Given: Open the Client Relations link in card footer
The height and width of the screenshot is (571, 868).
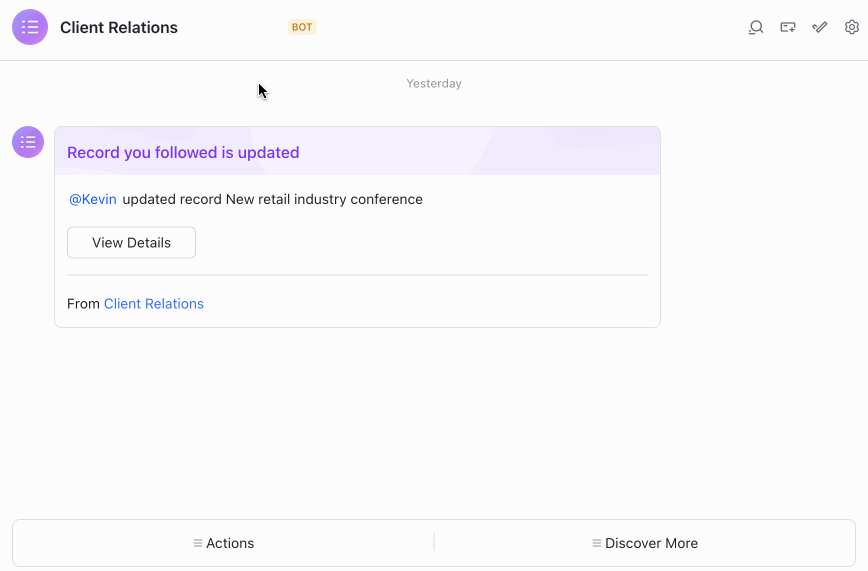Looking at the screenshot, I should (x=154, y=304).
